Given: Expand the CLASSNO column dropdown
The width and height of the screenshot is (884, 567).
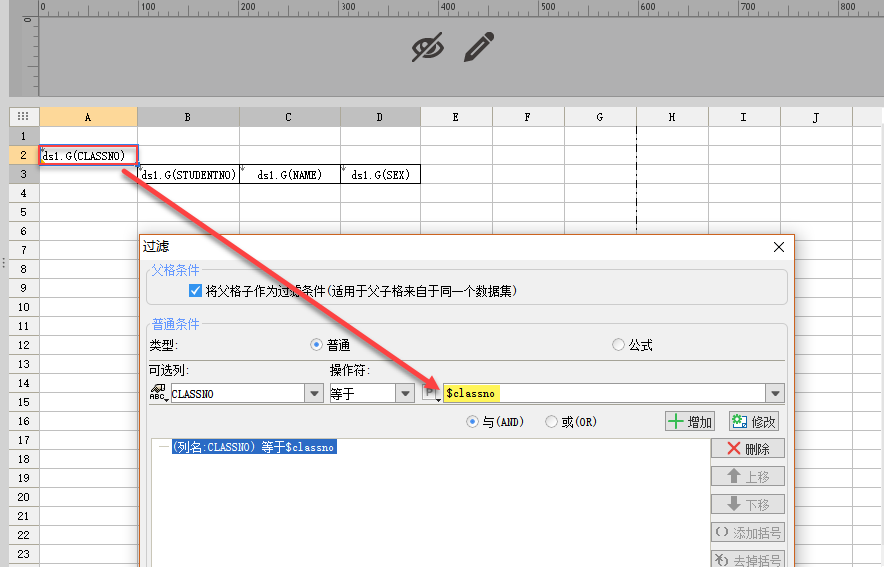Looking at the screenshot, I should point(314,393).
